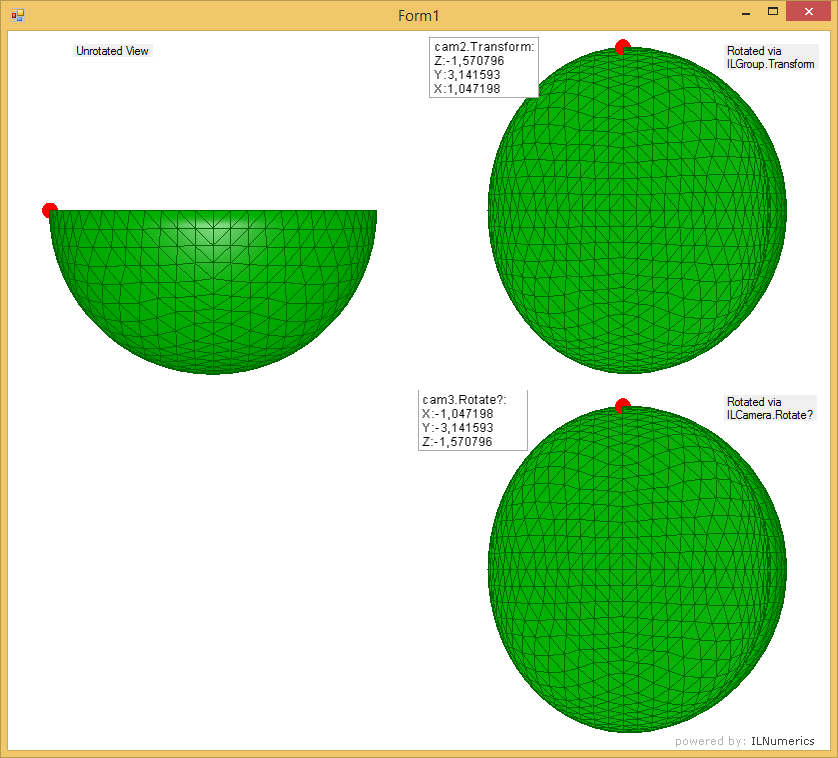Screen dimensions: 838x758
Task: Click the red marker dot on the unrotated hemisphere
Action: pyautogui.click(x=49, y=210)
